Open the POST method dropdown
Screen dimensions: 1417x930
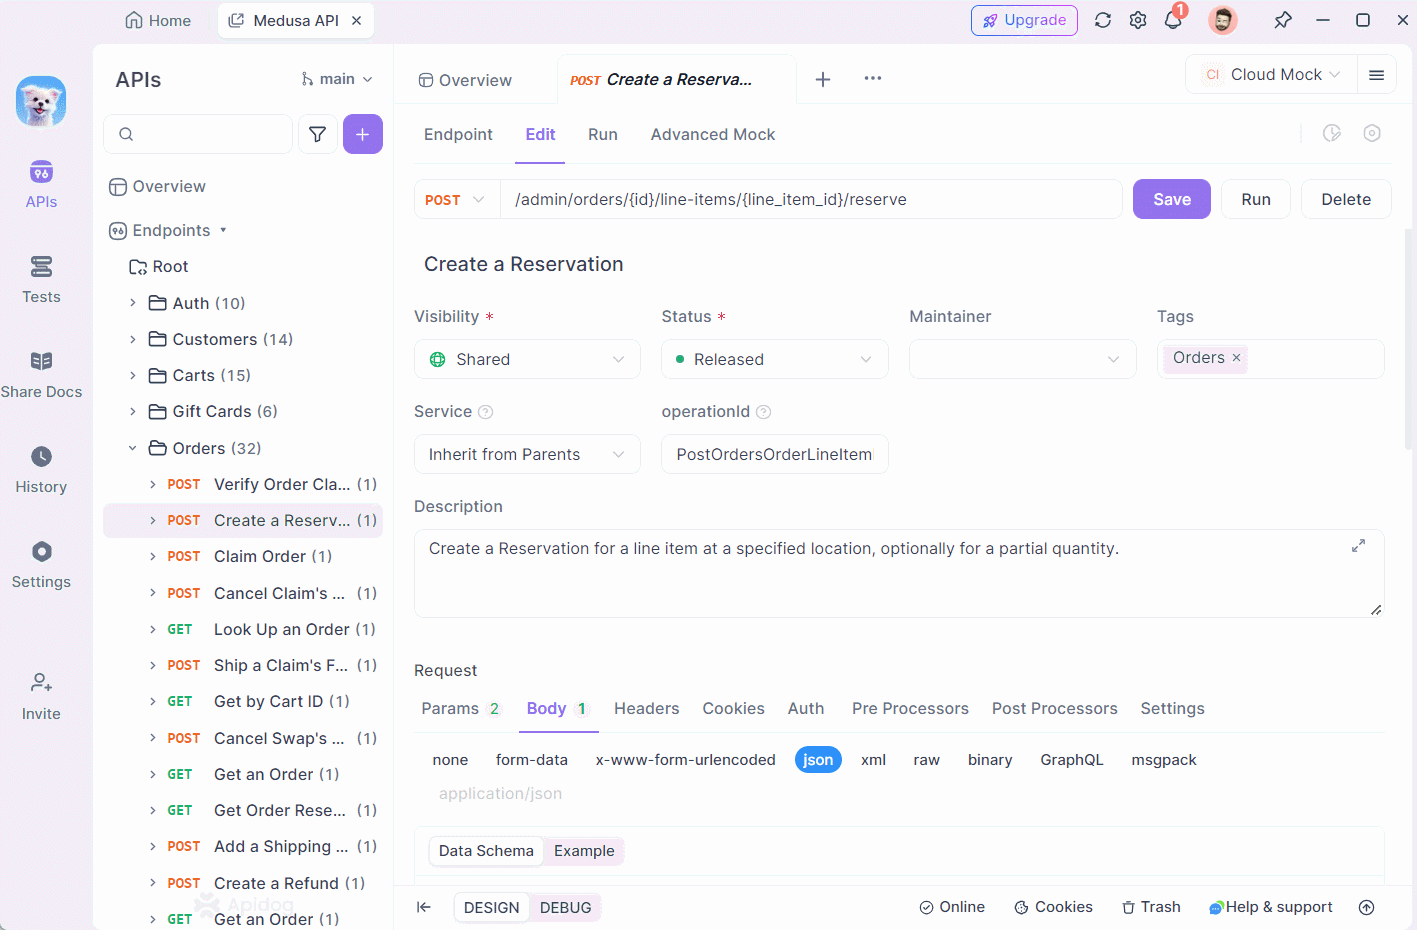point(456,199)
